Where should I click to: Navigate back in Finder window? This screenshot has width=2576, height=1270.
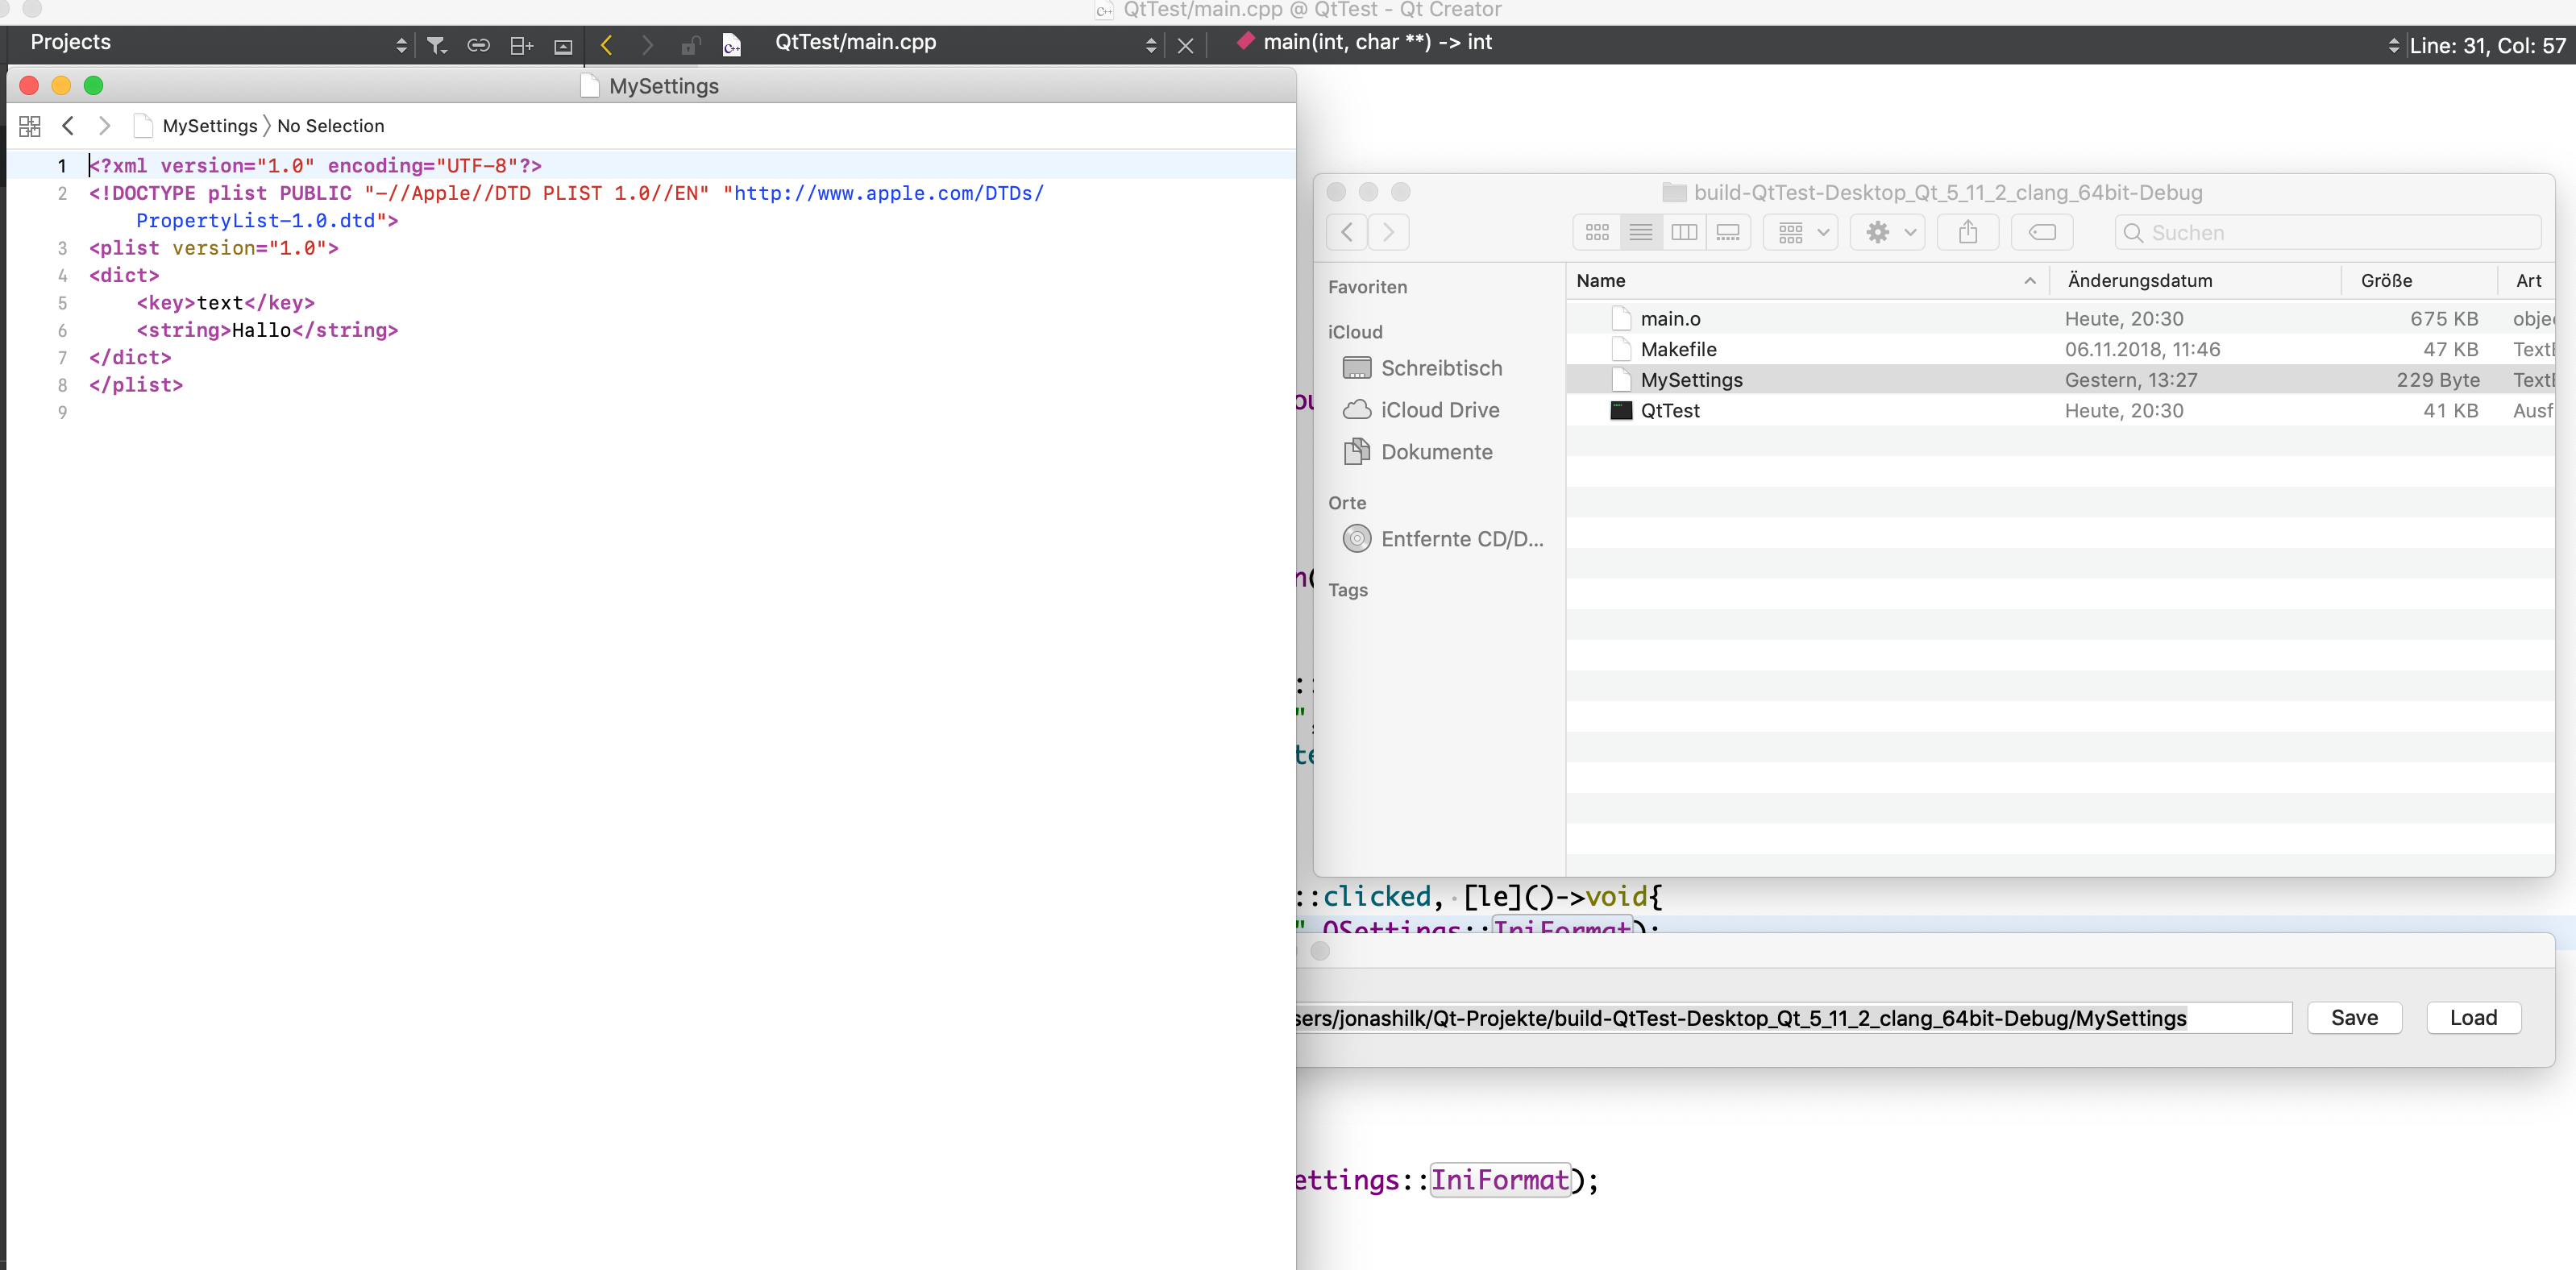(x=1347, y=232)
